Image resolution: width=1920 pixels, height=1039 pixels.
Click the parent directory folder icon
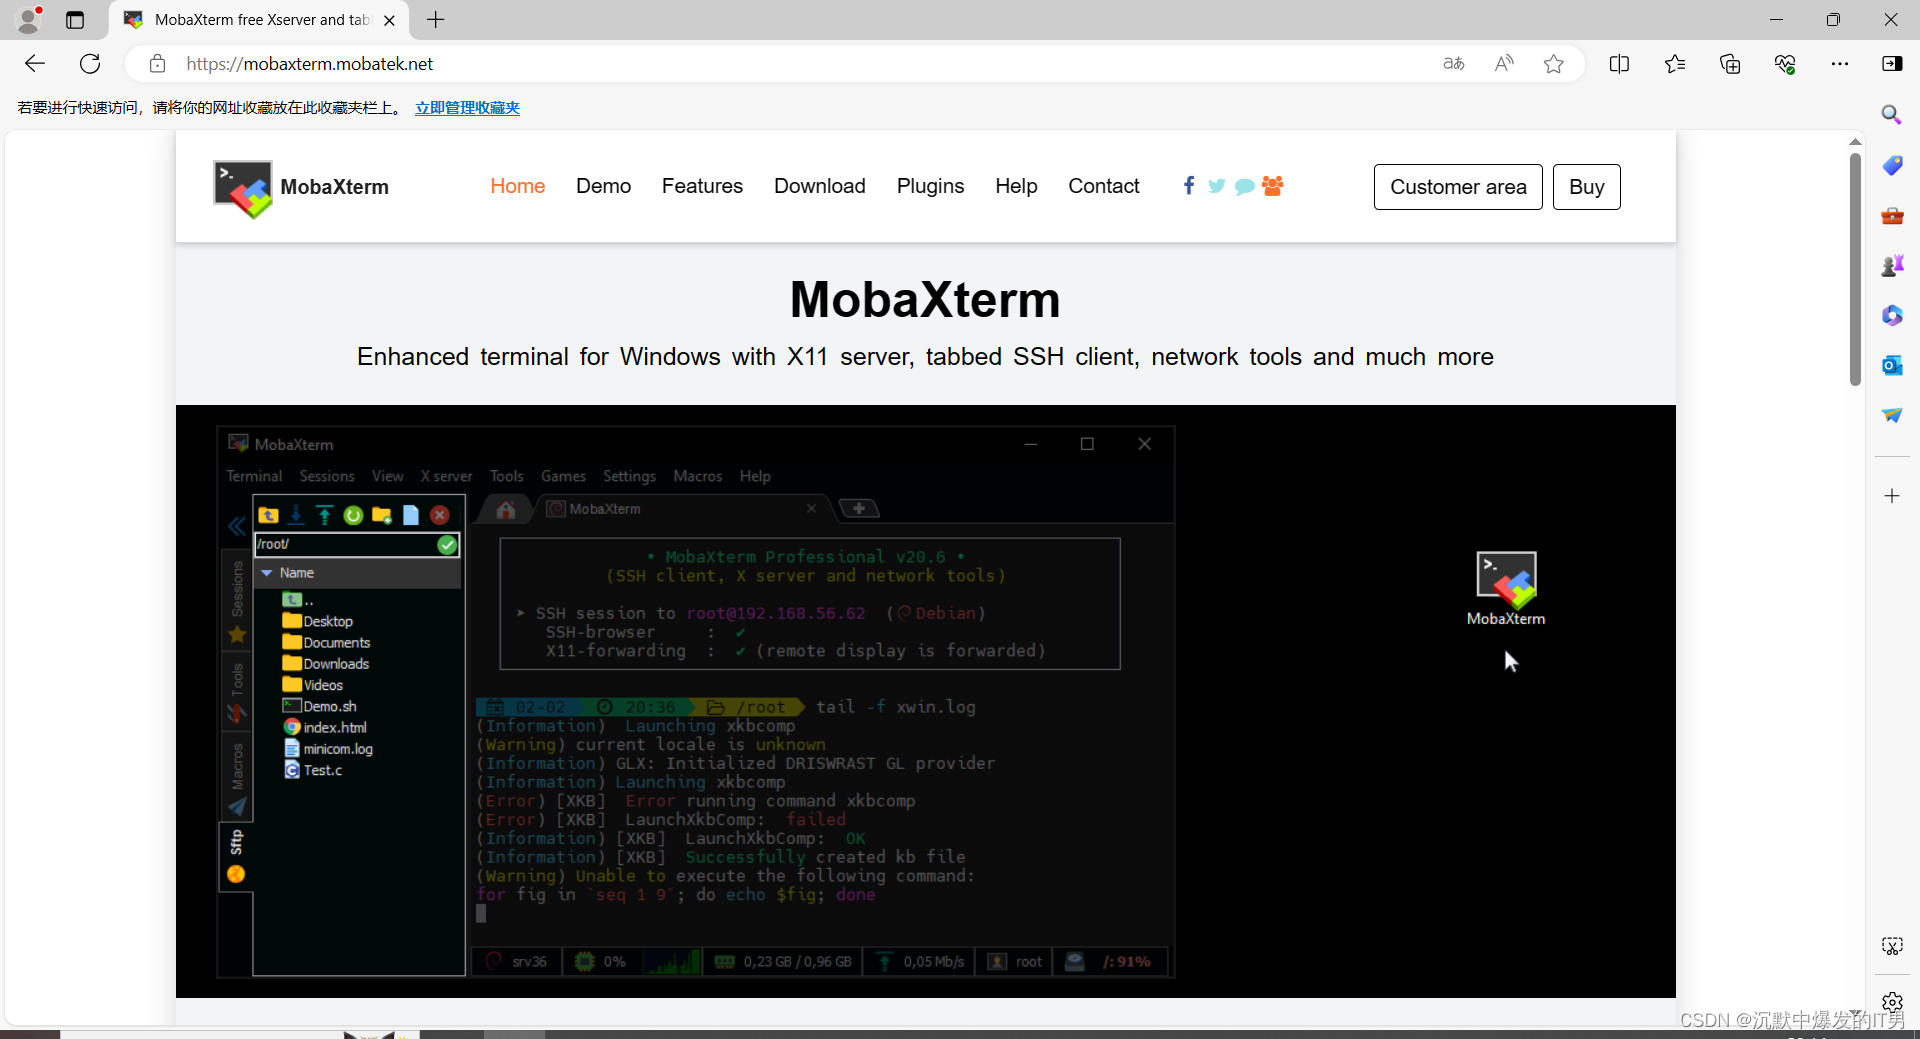click(268, 515)
